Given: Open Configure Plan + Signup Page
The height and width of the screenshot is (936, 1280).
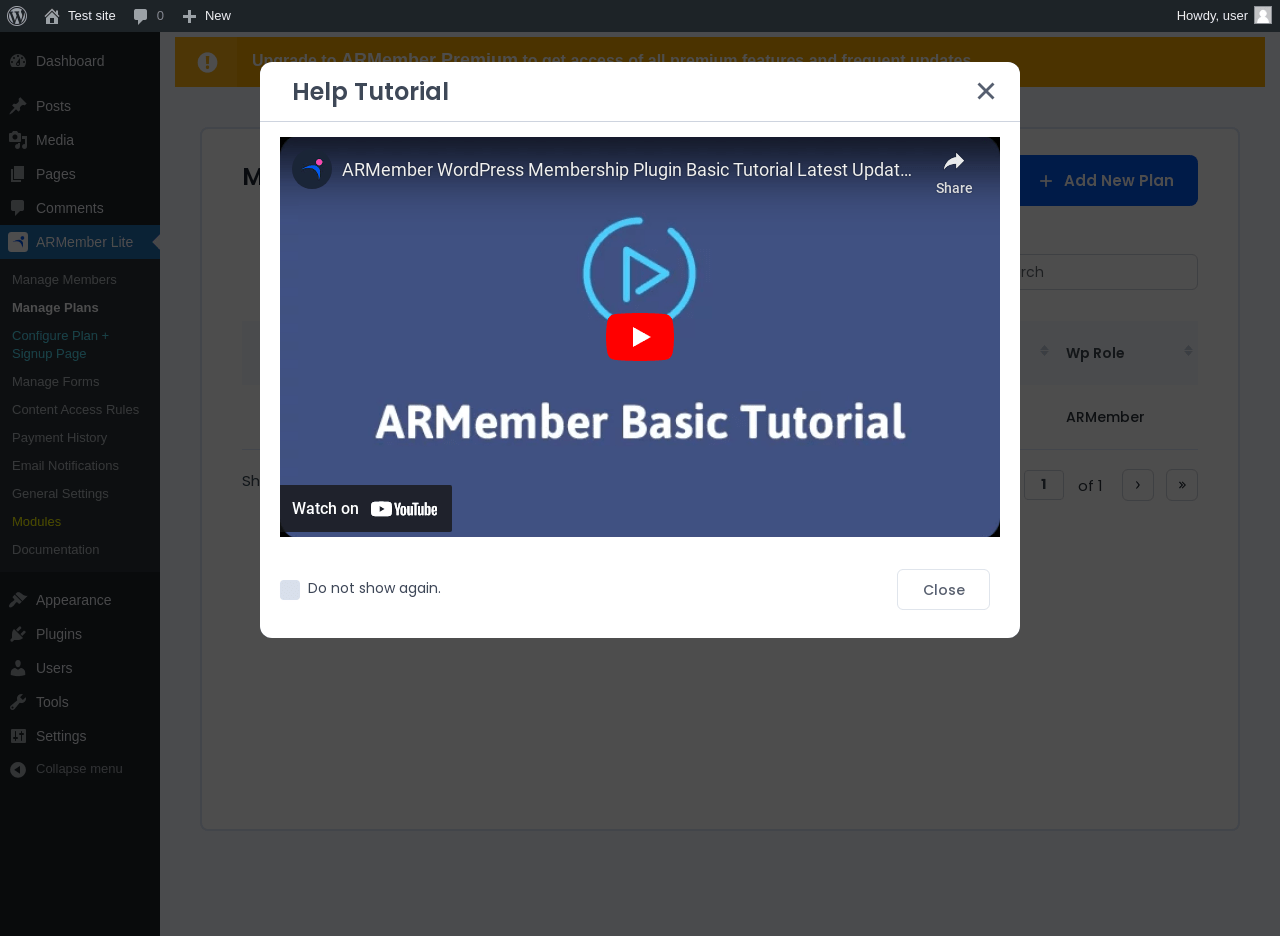Looking at the screenshot, I should tap(60, 344).
